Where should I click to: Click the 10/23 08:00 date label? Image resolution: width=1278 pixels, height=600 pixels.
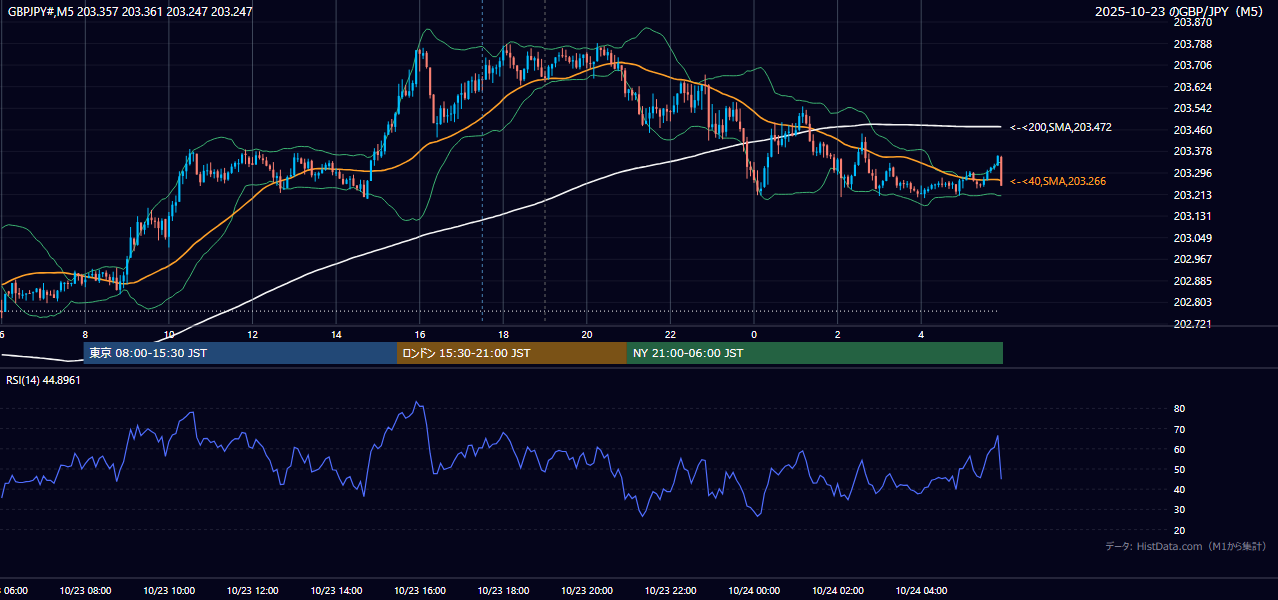click(85, 591)
